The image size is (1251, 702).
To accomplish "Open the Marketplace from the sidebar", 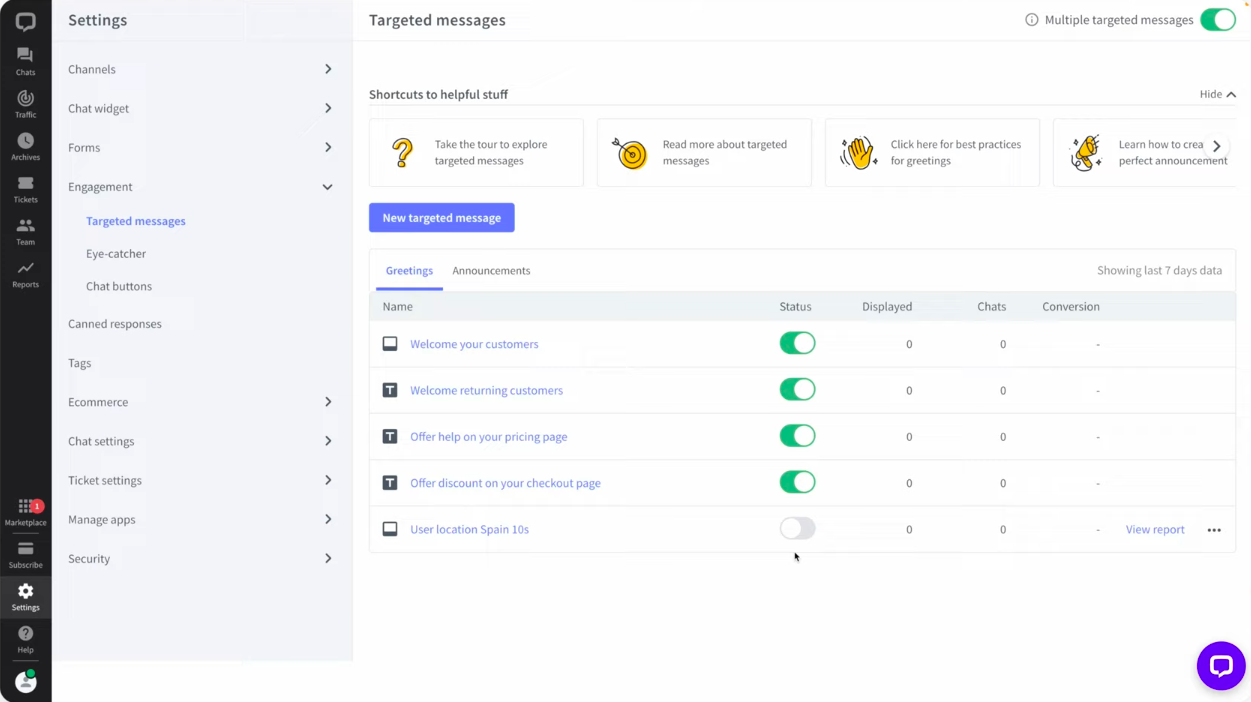I will point(25,510).
